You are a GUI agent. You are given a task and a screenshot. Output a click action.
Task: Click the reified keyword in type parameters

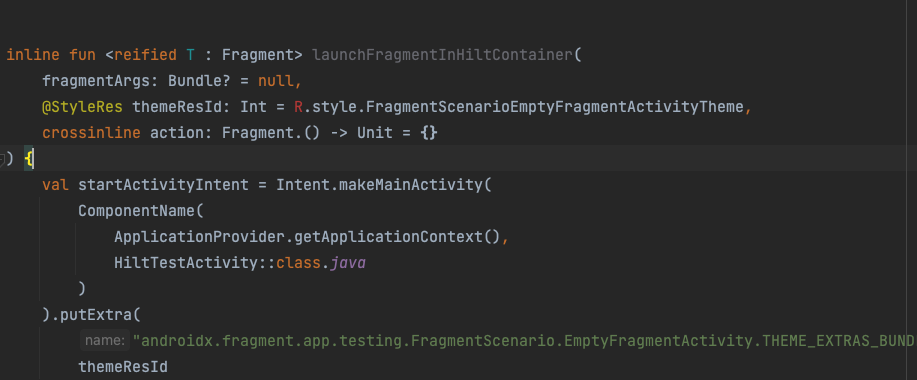[x=145, y=55]
